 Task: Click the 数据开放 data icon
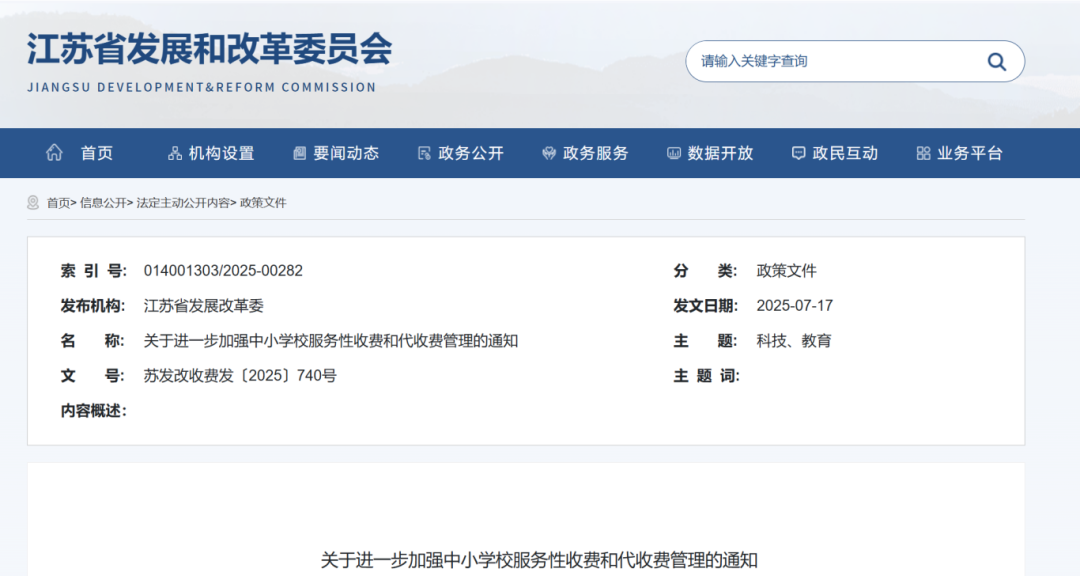[x=674, y=154]
